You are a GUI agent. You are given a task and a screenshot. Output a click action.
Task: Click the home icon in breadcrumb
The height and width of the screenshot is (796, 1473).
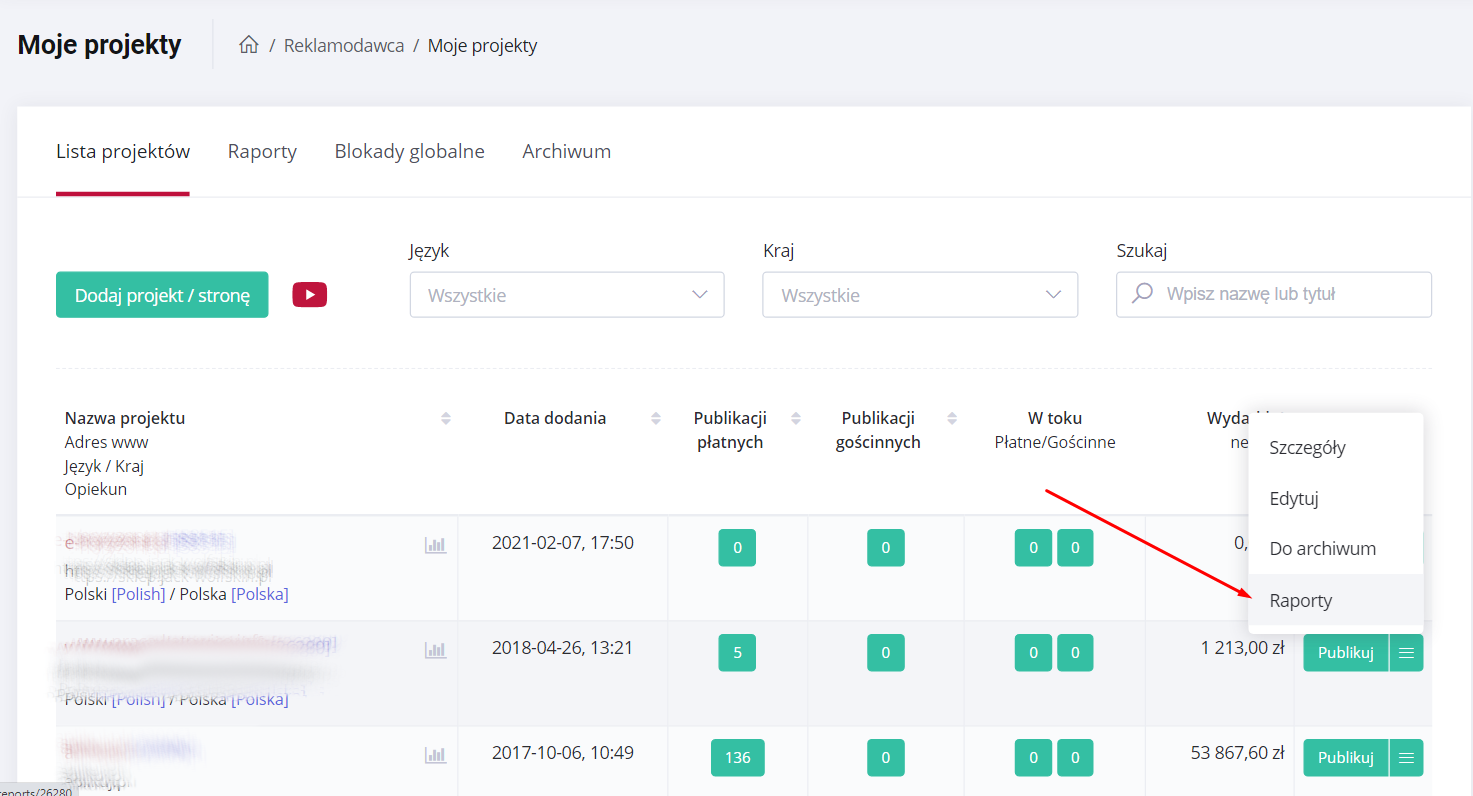click(249, 45)
